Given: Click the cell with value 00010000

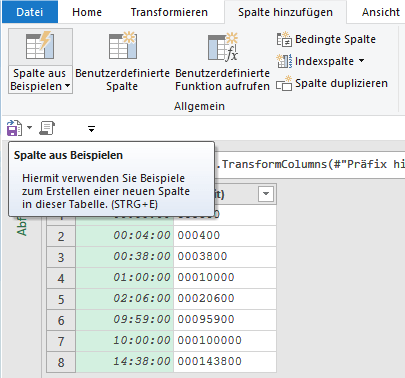Looking at the screenshot, I should tap(225, 277).
